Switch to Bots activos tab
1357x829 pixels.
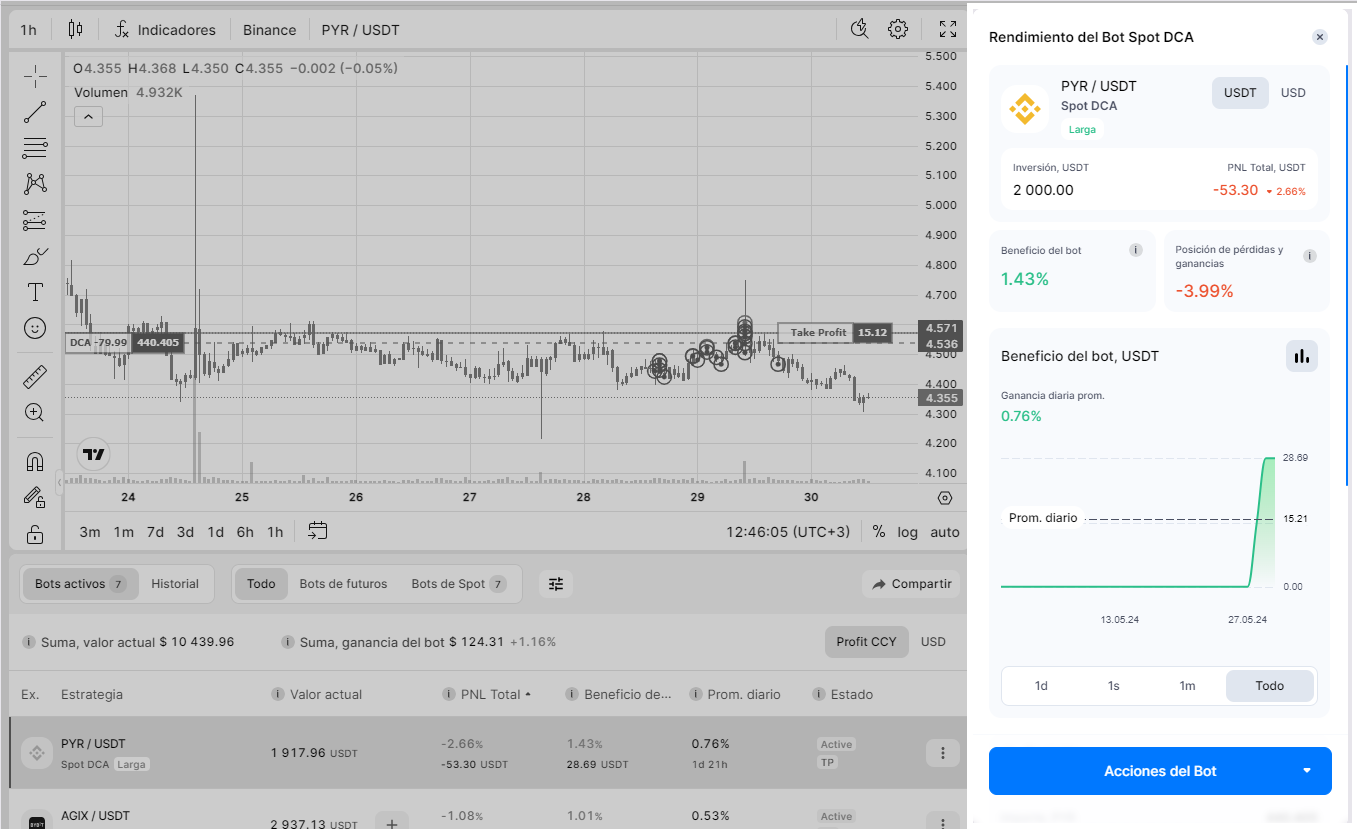(80, 584)
